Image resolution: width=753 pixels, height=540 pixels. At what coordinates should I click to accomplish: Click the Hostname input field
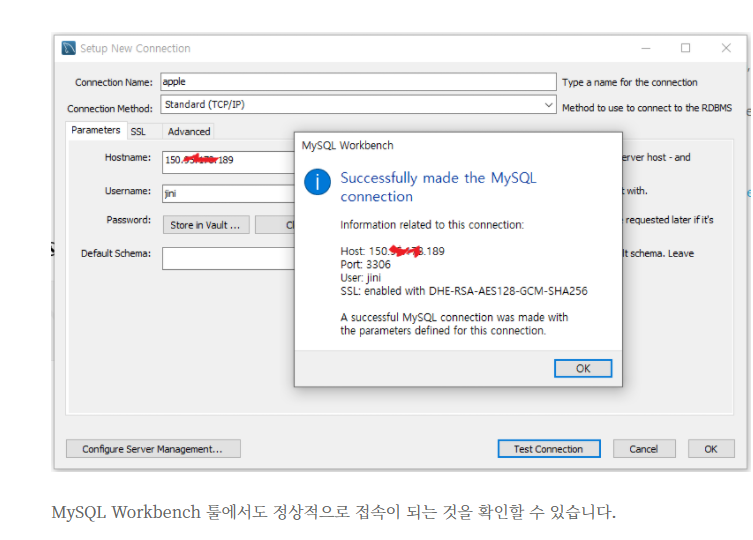tap(228, 162)
